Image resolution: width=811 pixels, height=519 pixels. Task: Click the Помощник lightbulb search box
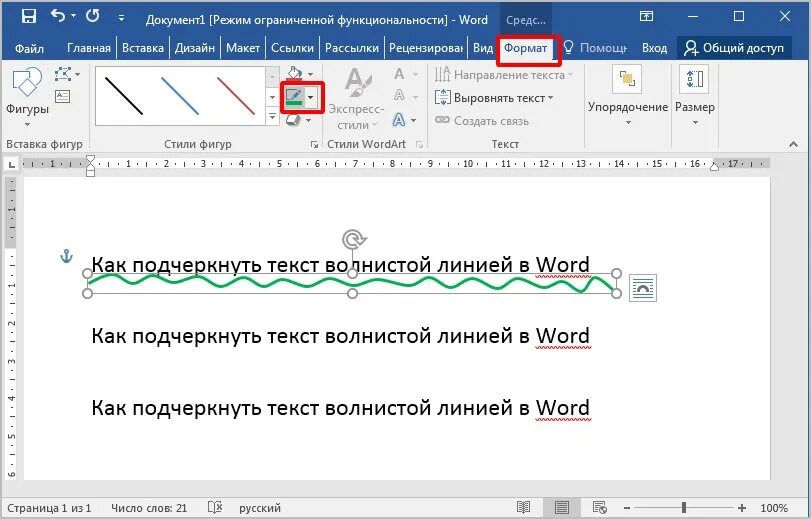pyautogui.click(x=595, y=48)
